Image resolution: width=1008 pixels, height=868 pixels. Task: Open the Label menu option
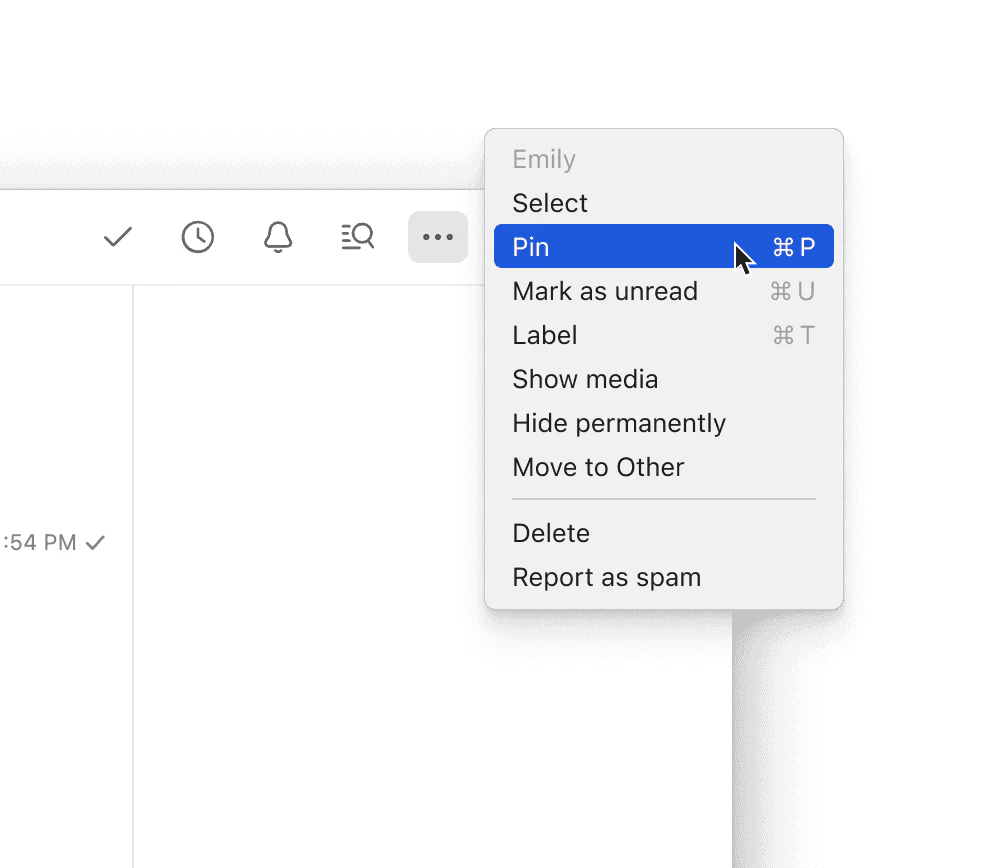(x=545, y=335)
